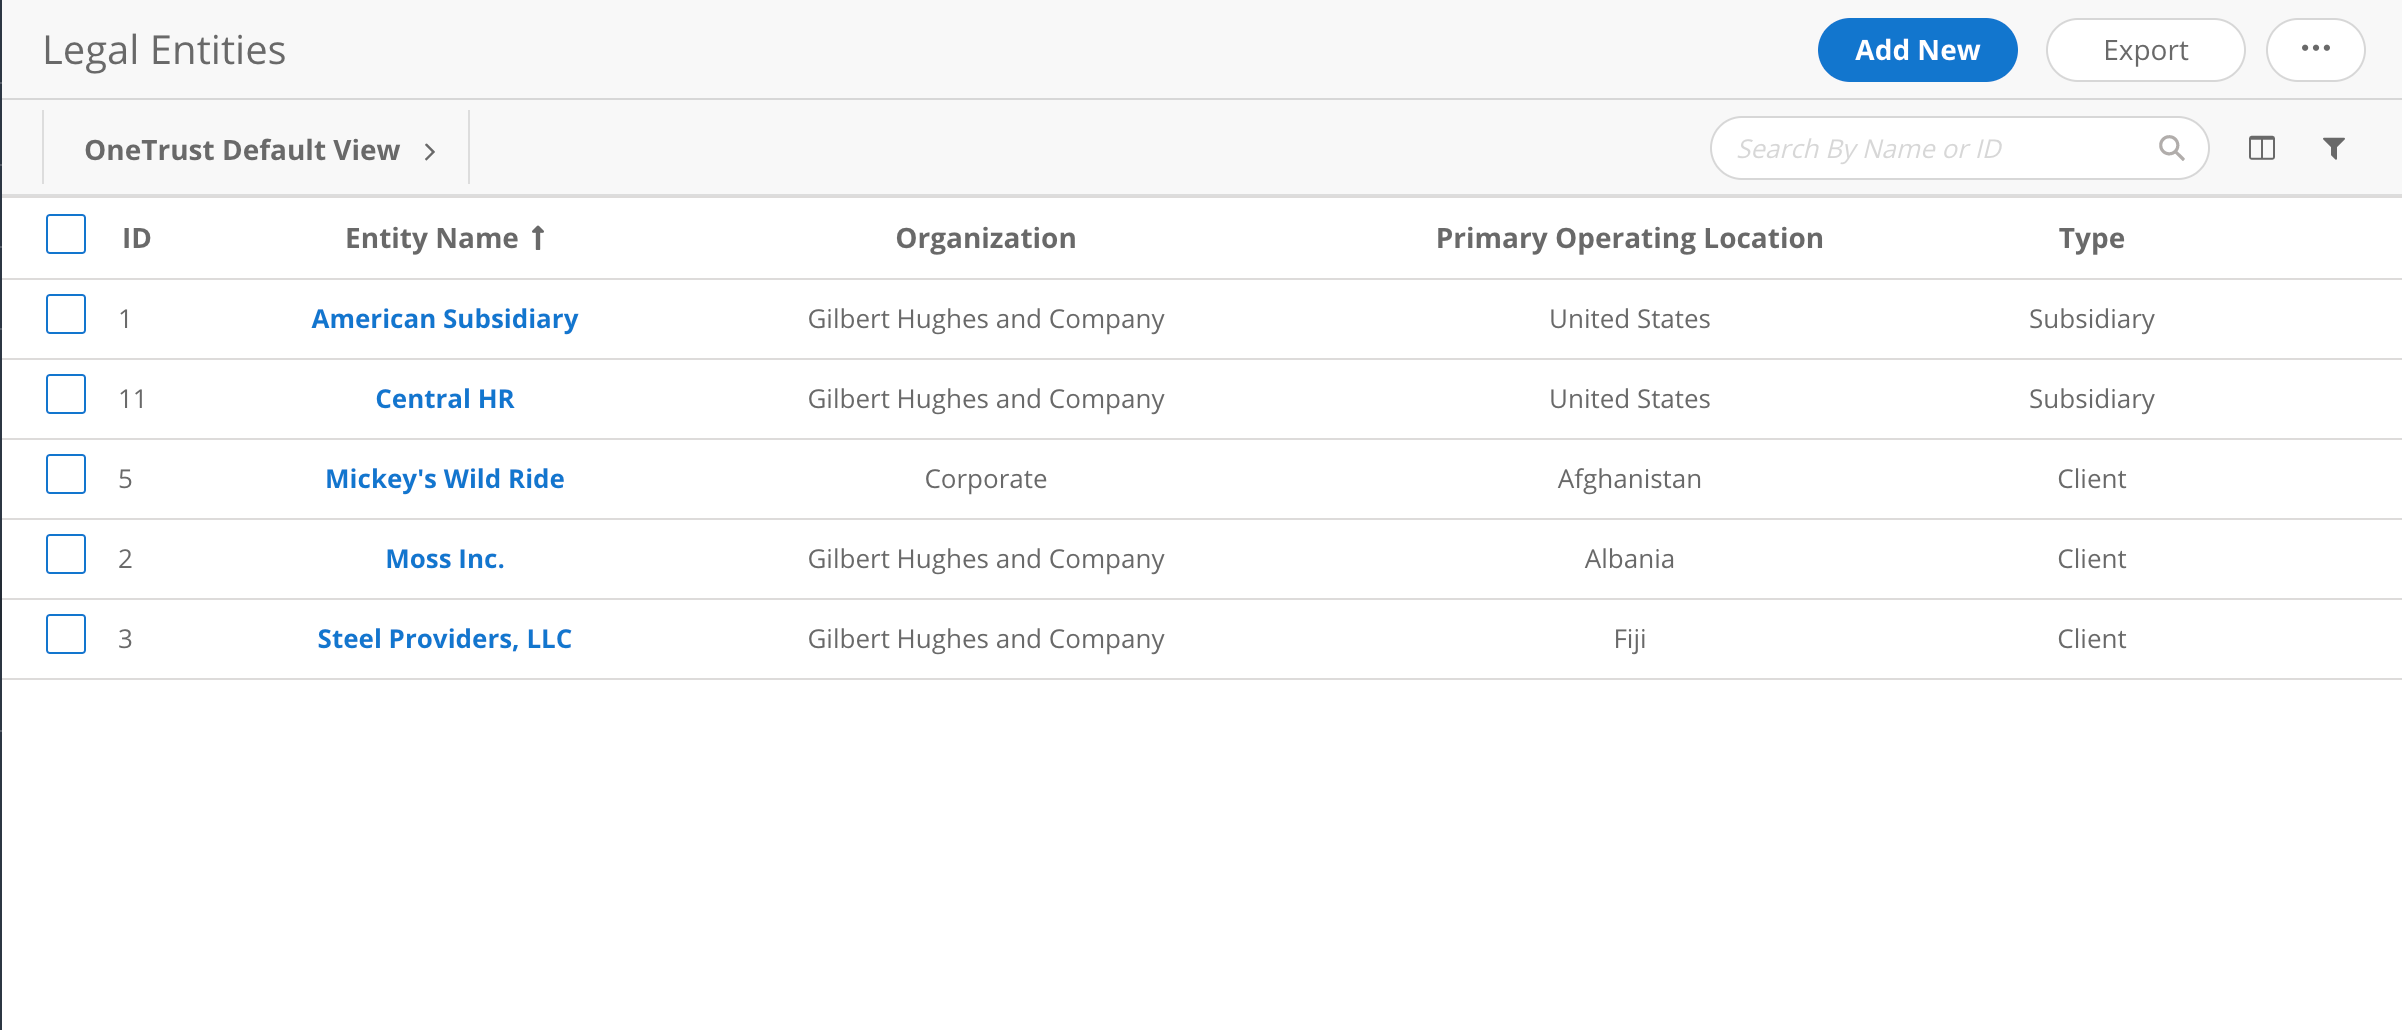Open the ellipsis more-options menu
2402x1030 pixels.
point(2315,49)
